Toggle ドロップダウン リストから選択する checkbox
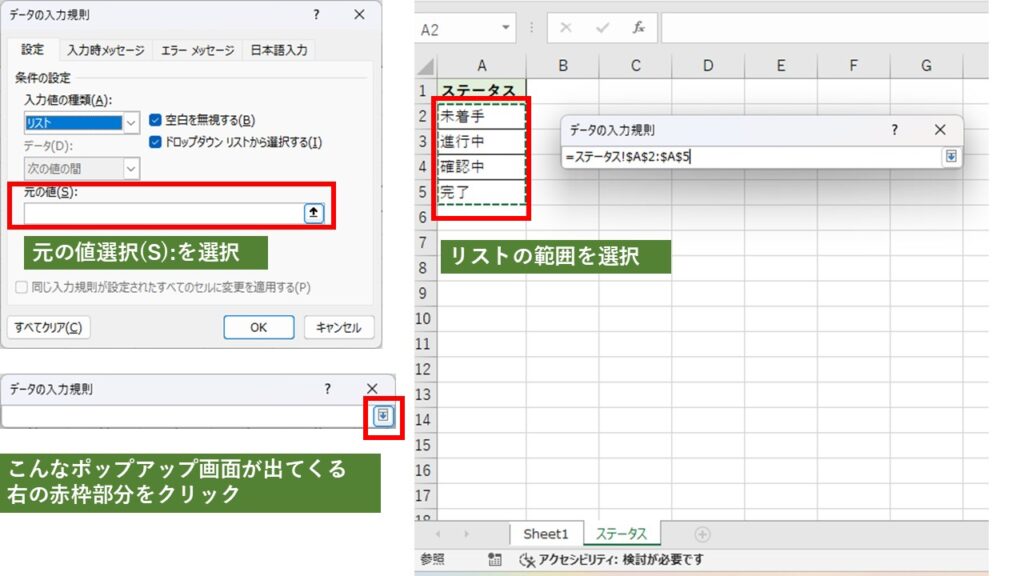 coord(155,142)
